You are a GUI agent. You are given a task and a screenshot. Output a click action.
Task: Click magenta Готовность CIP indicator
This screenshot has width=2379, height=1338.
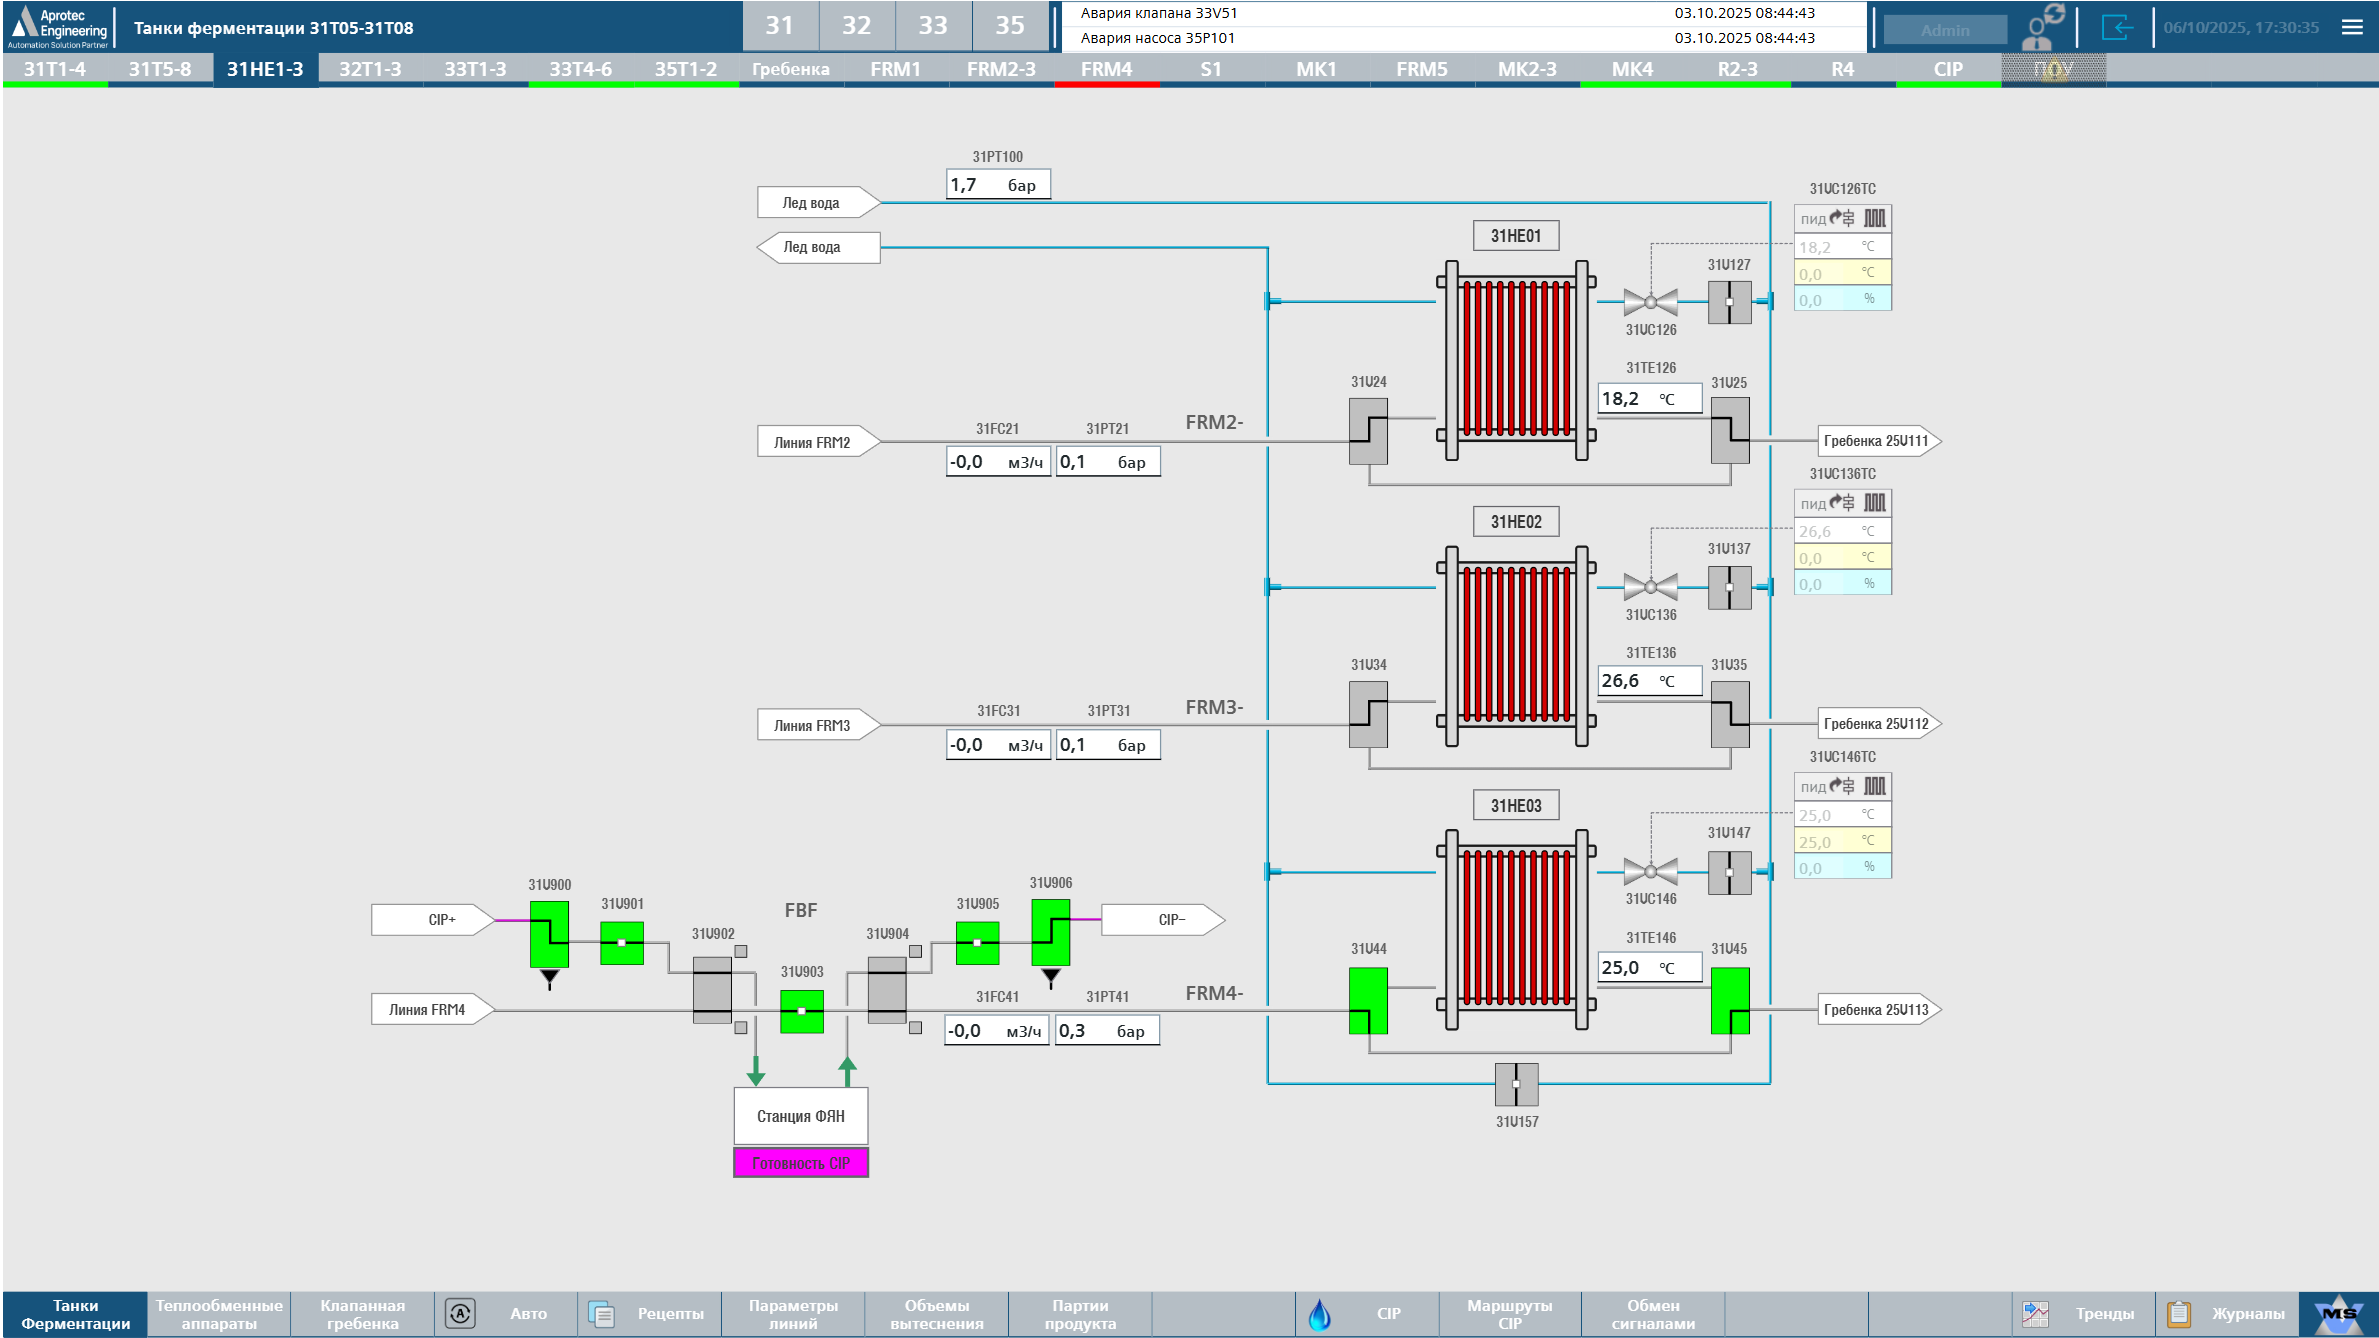(800, 1163)
